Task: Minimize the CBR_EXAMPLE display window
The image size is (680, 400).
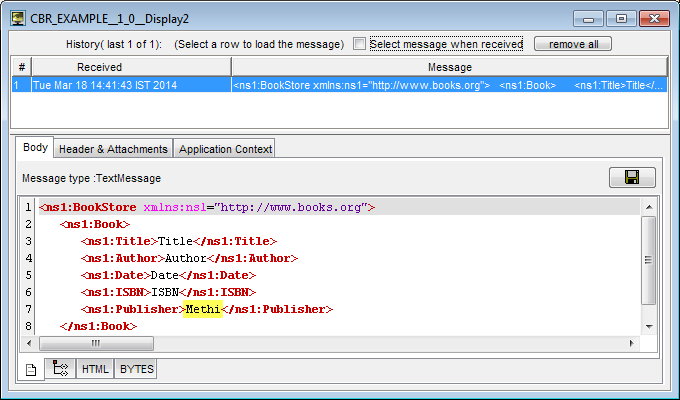Action: click(x=588, y=19)
